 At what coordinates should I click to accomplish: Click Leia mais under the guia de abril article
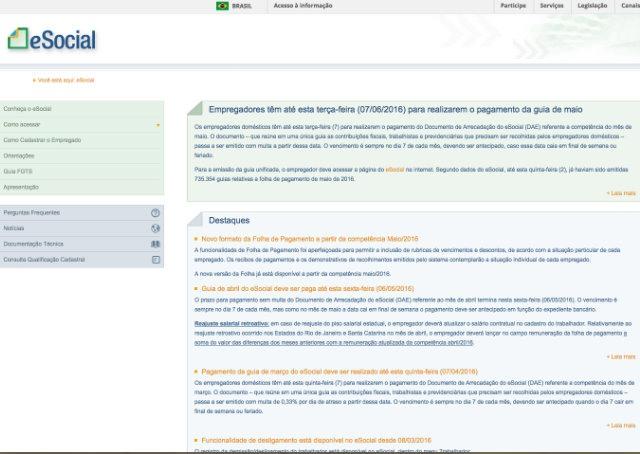point(621,357)
